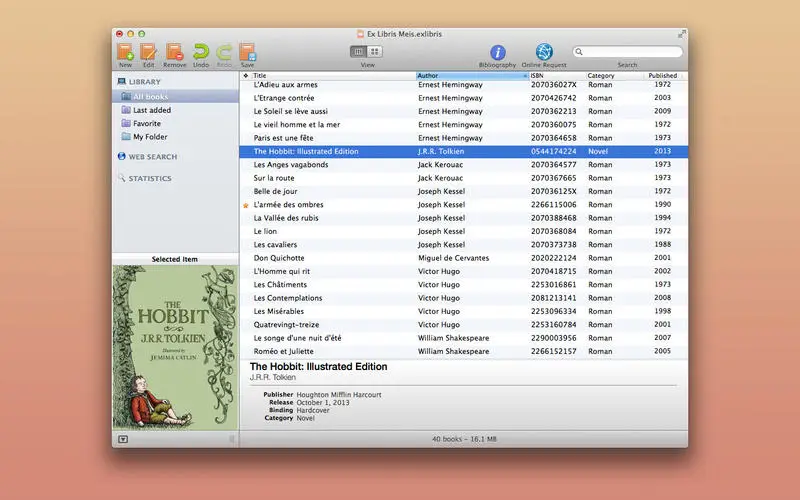Screen dimensions: 800x500
Task: Select All books in the library sidebar
Action: [176, 96]
